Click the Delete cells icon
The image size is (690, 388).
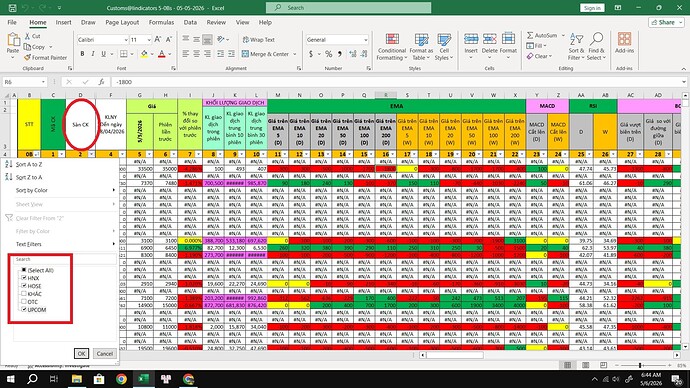coord(489,39)
